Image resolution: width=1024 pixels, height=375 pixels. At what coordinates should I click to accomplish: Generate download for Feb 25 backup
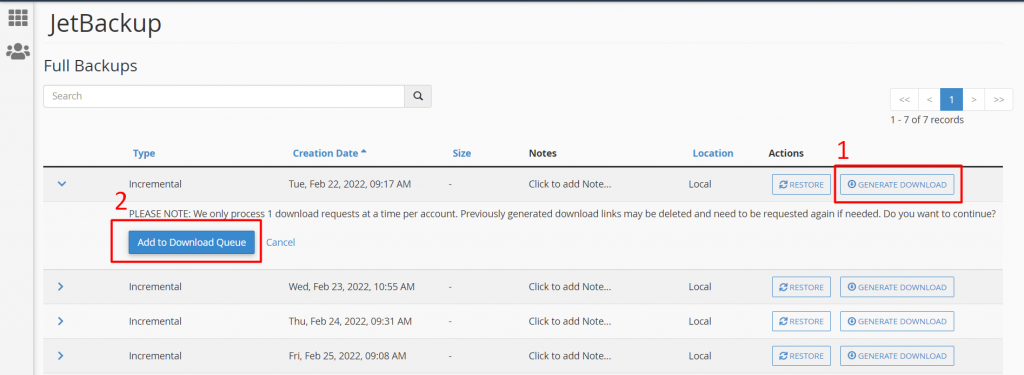[x=897, y=356]
